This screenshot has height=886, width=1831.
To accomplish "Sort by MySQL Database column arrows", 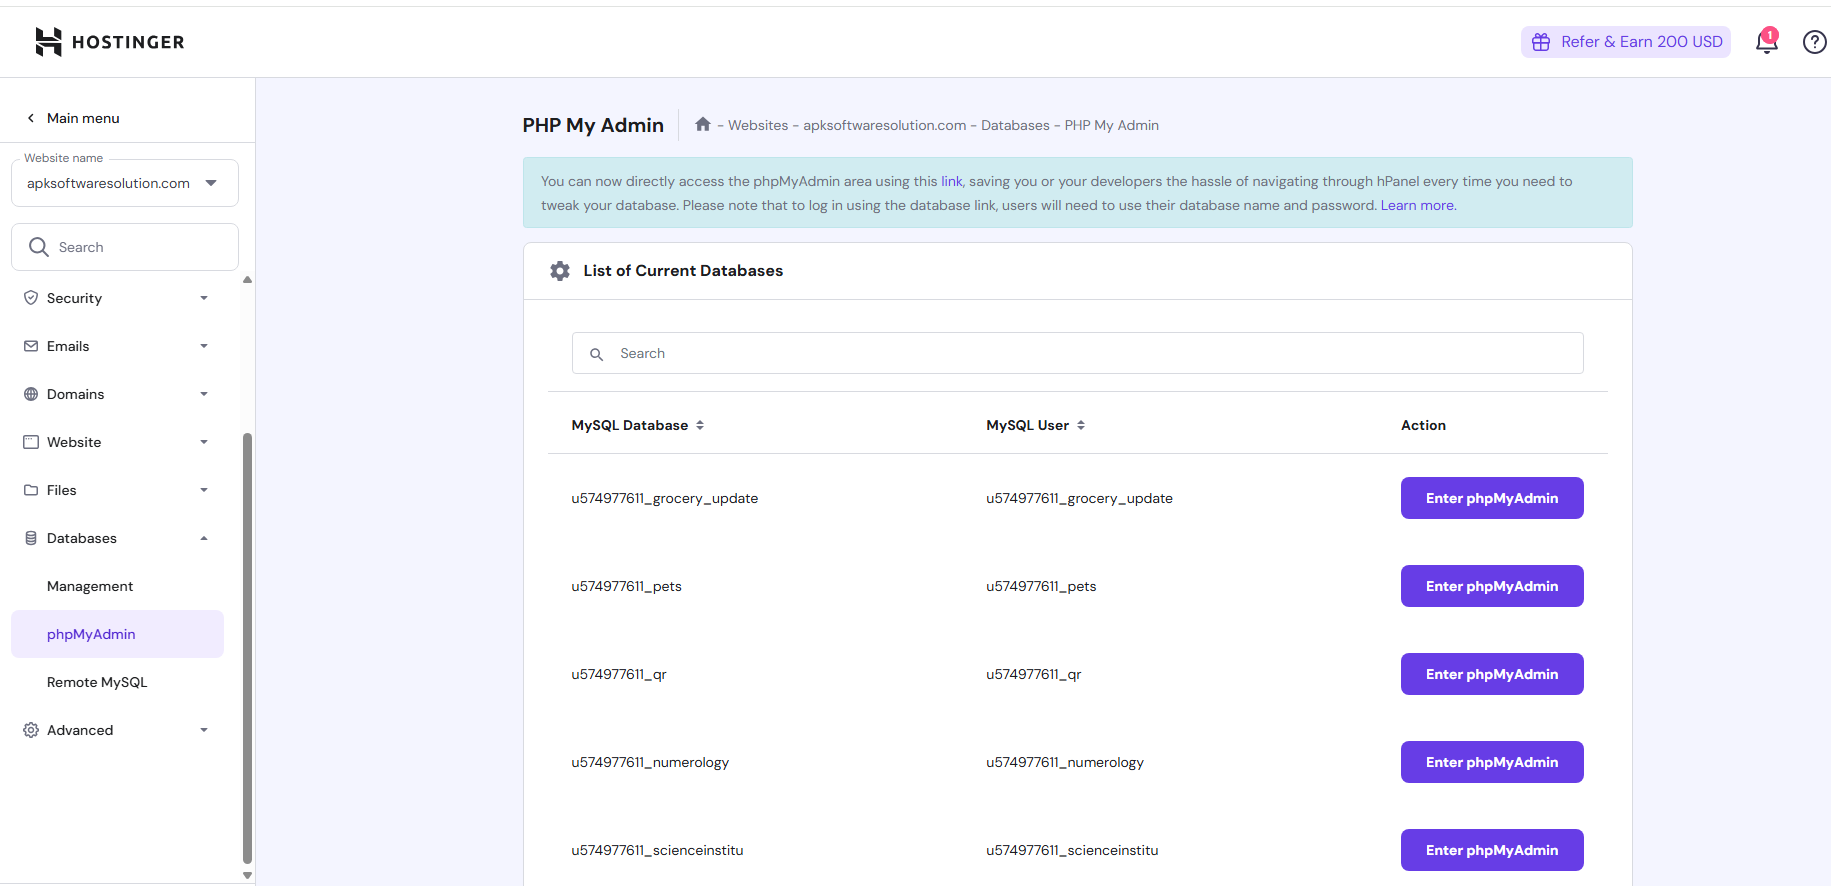I will 700,425.
